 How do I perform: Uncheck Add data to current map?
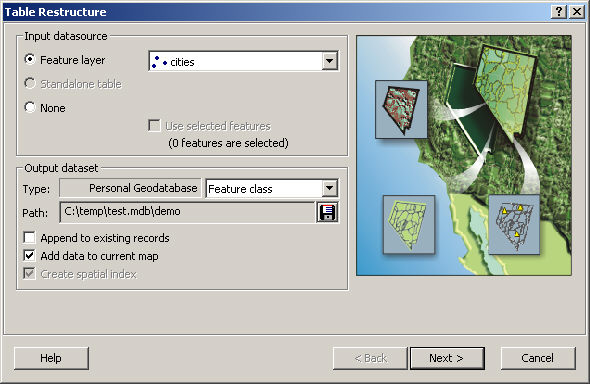[29, 256]
